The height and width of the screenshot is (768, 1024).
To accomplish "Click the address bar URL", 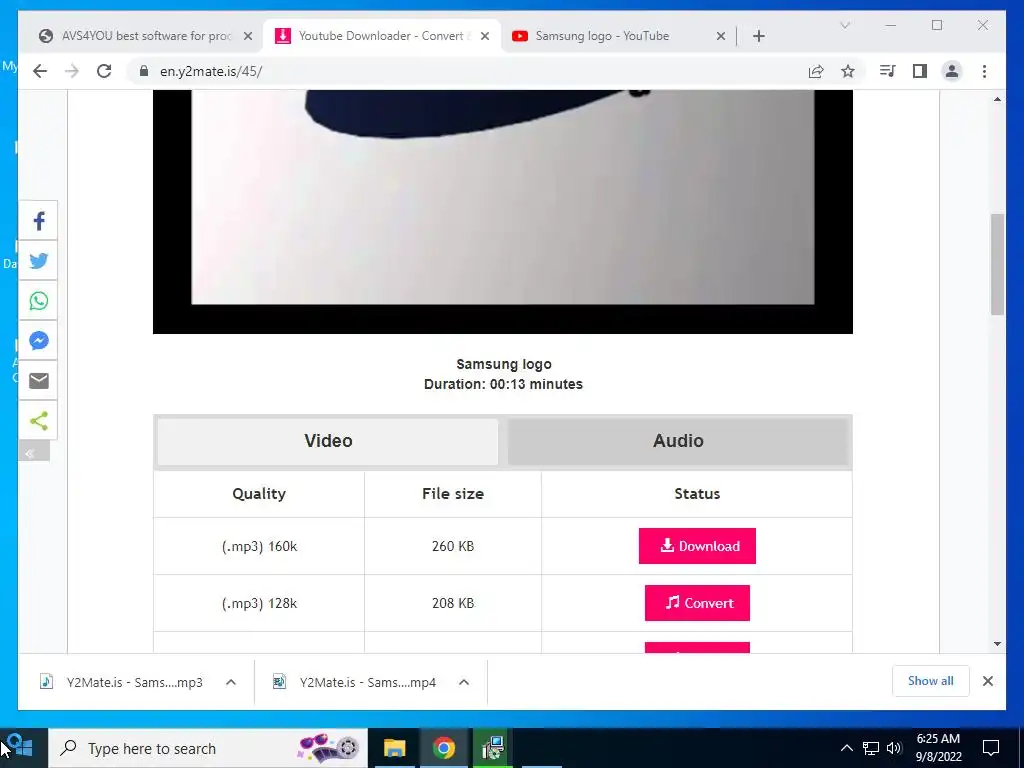I will coord(211,71).
